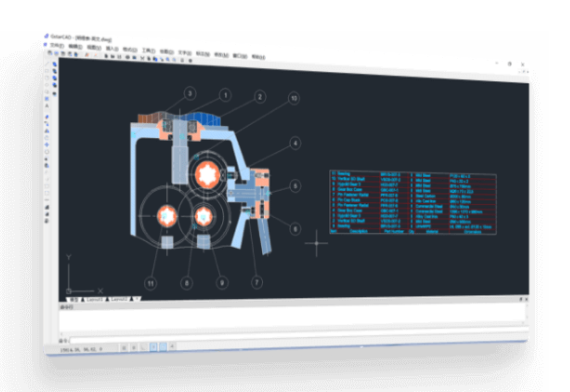Select balloon number 11 in the drawing
Image resolution: width=570 pixels, height=392 pixels.
[150, 283]
